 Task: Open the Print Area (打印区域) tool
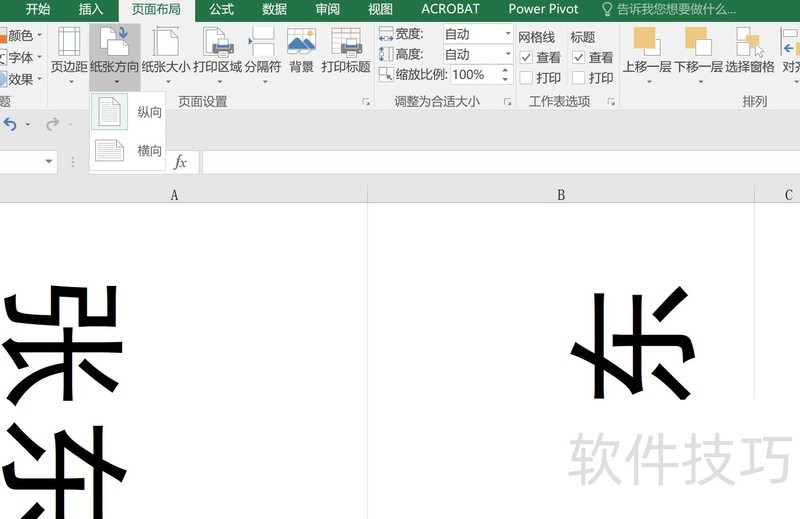tap(218, 55)
